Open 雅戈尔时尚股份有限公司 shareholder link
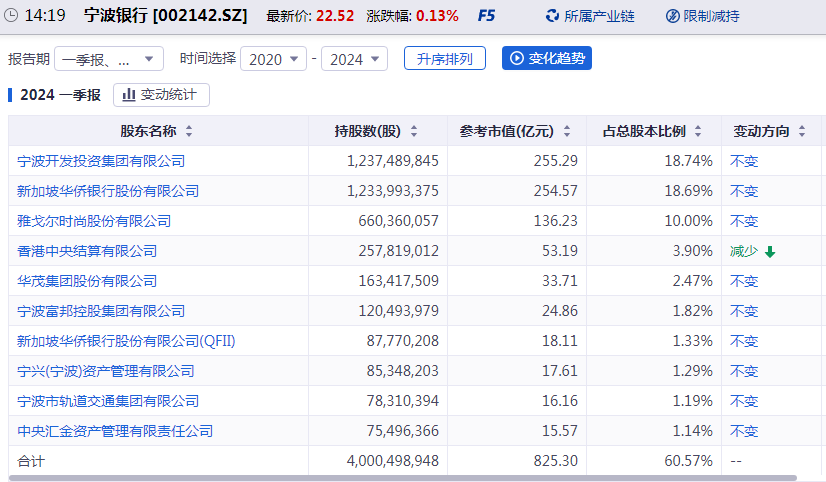826x482 pixels. click(94, 221)
